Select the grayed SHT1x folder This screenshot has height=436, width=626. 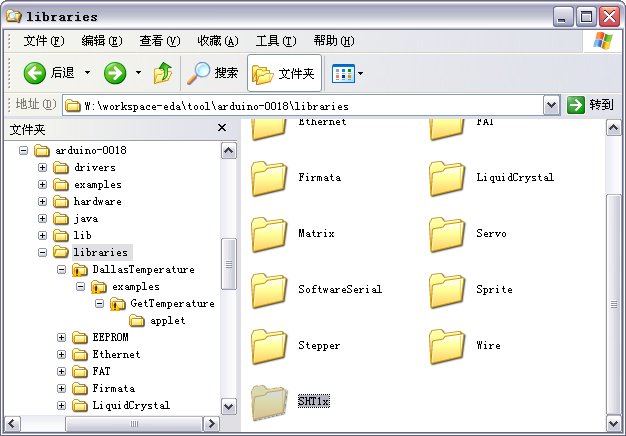coord(269,402)
